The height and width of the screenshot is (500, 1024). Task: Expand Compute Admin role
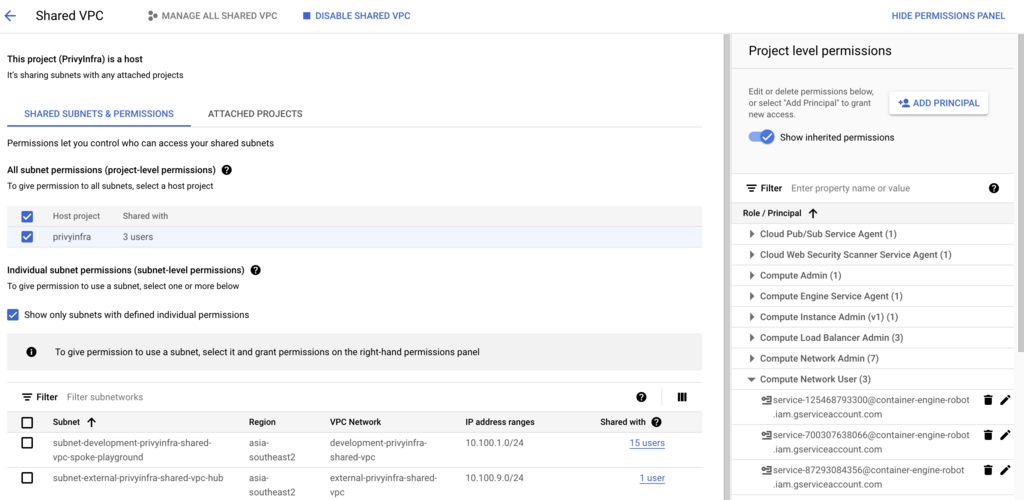click(752, 275)
